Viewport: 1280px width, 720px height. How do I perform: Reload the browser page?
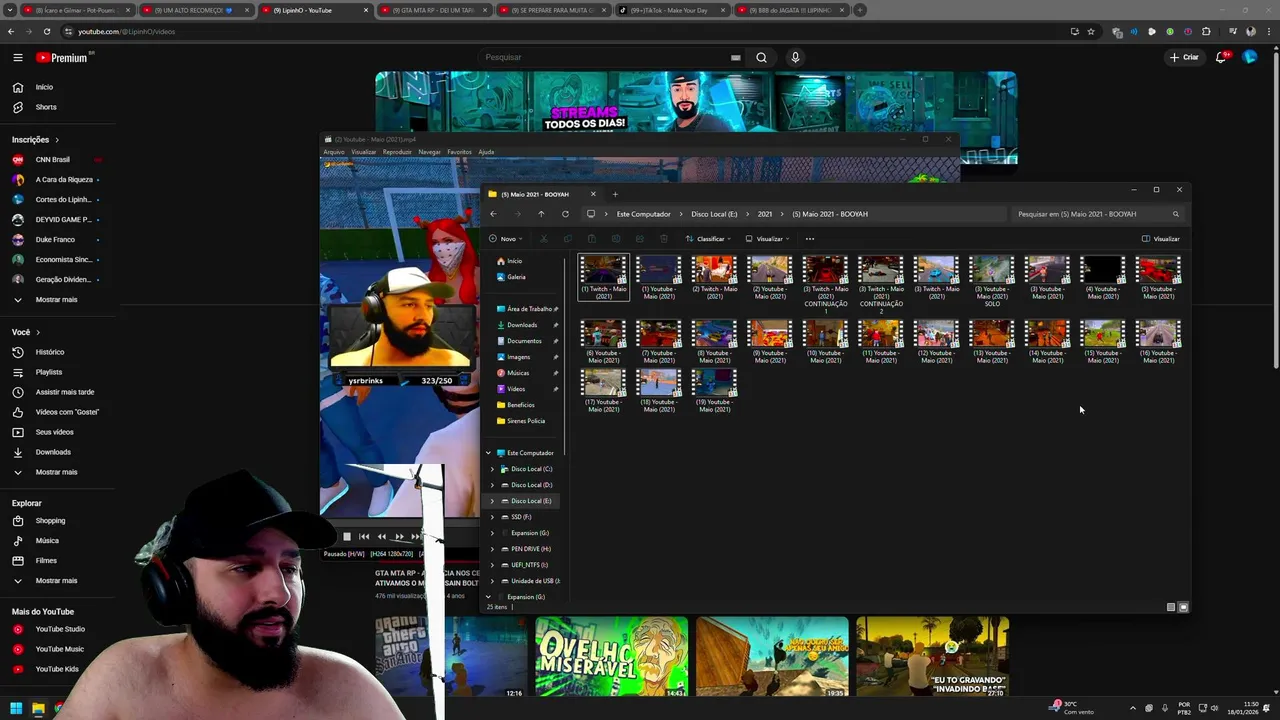click(45, 31)
